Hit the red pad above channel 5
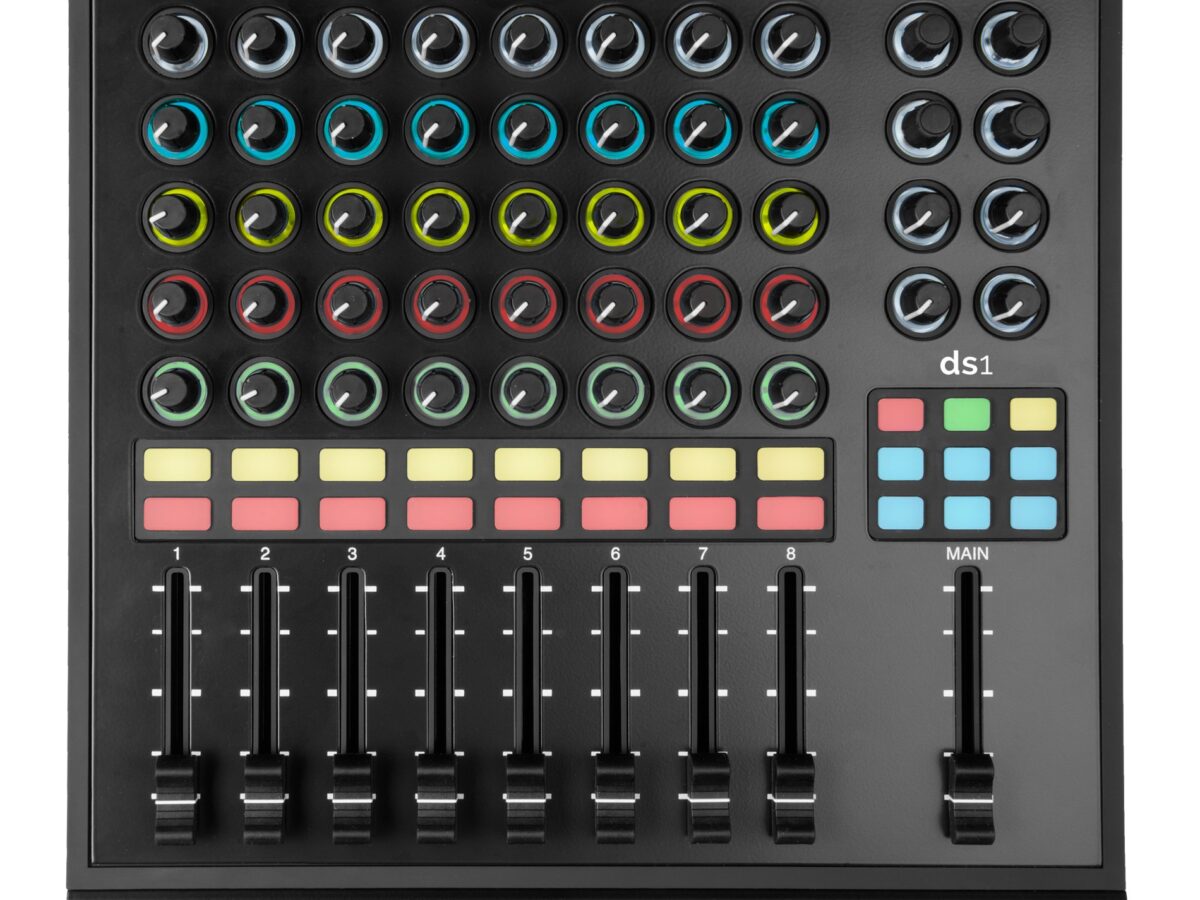The height and width of the screenshot is (900, 1200). pyautogui.click(x=527, y=514)
